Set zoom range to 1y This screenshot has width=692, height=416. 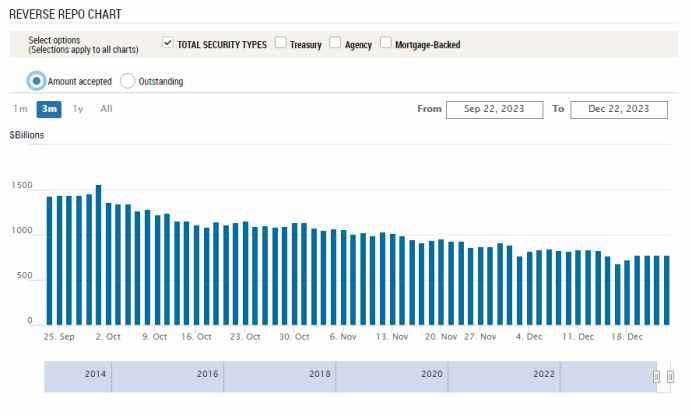pyautogui.click(x=78, y=109)
